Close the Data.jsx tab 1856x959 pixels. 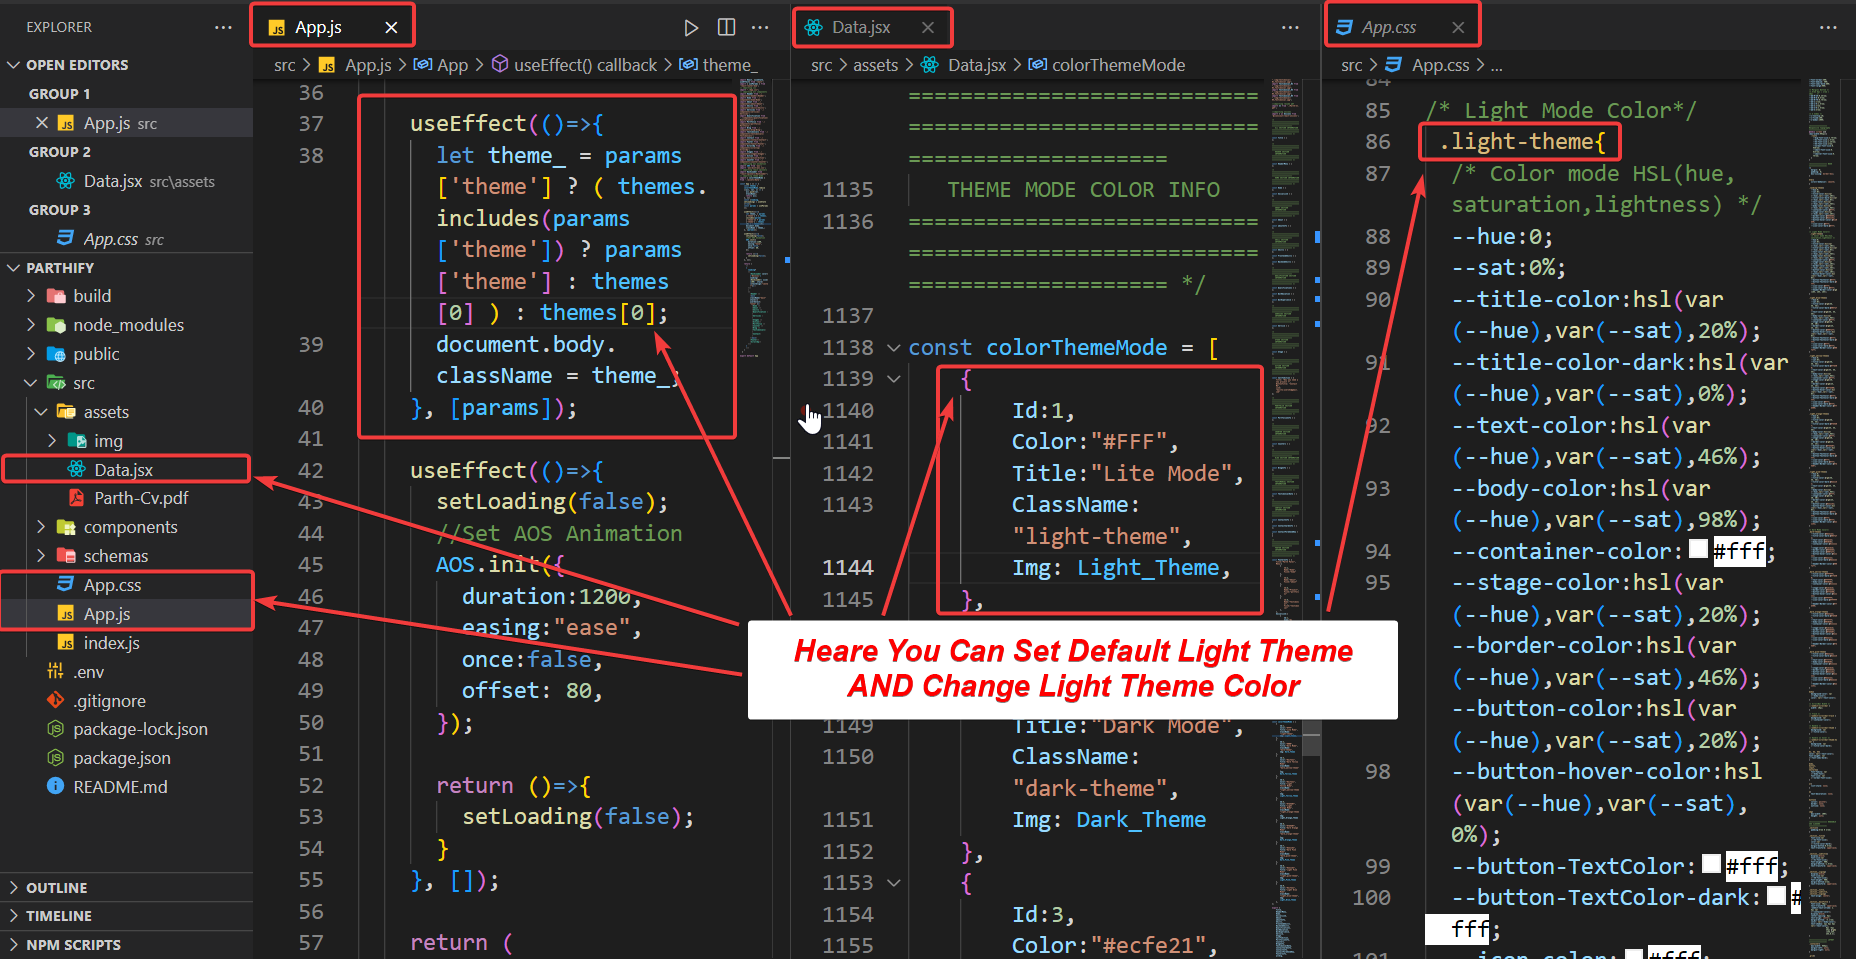click(x=926, y=27)
